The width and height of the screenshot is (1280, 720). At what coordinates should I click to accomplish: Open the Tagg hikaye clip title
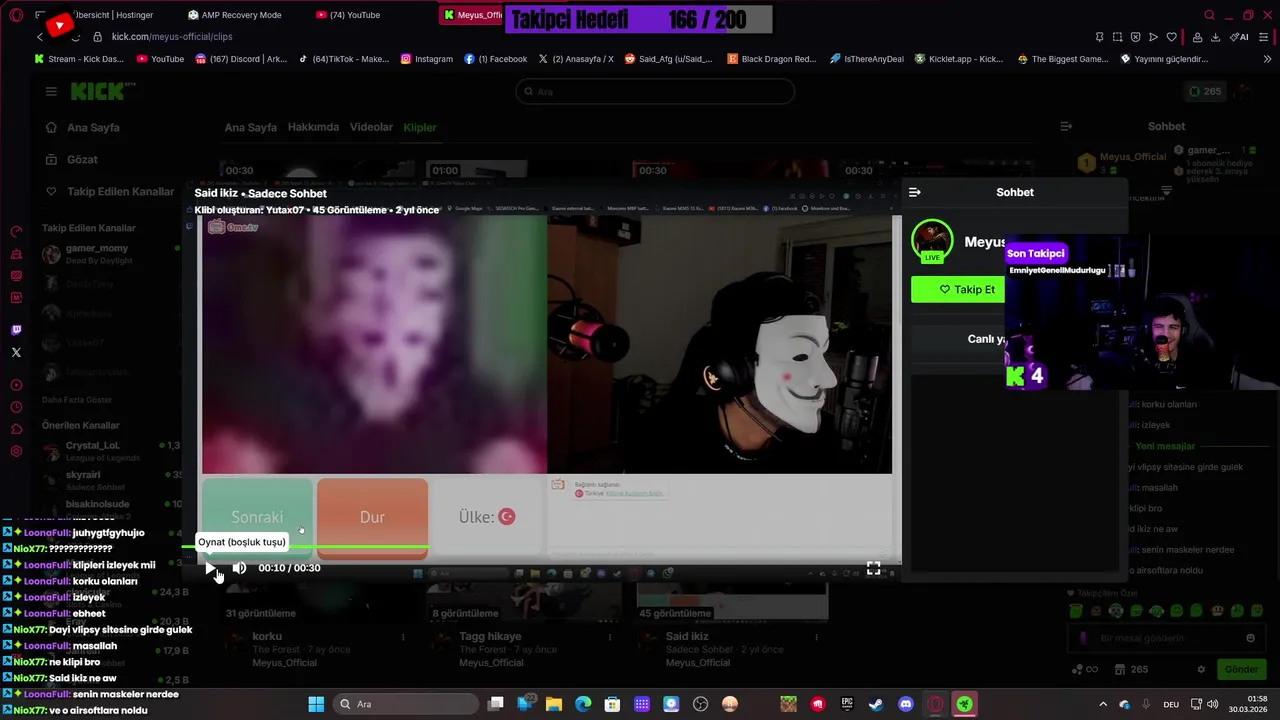(490, 636)
